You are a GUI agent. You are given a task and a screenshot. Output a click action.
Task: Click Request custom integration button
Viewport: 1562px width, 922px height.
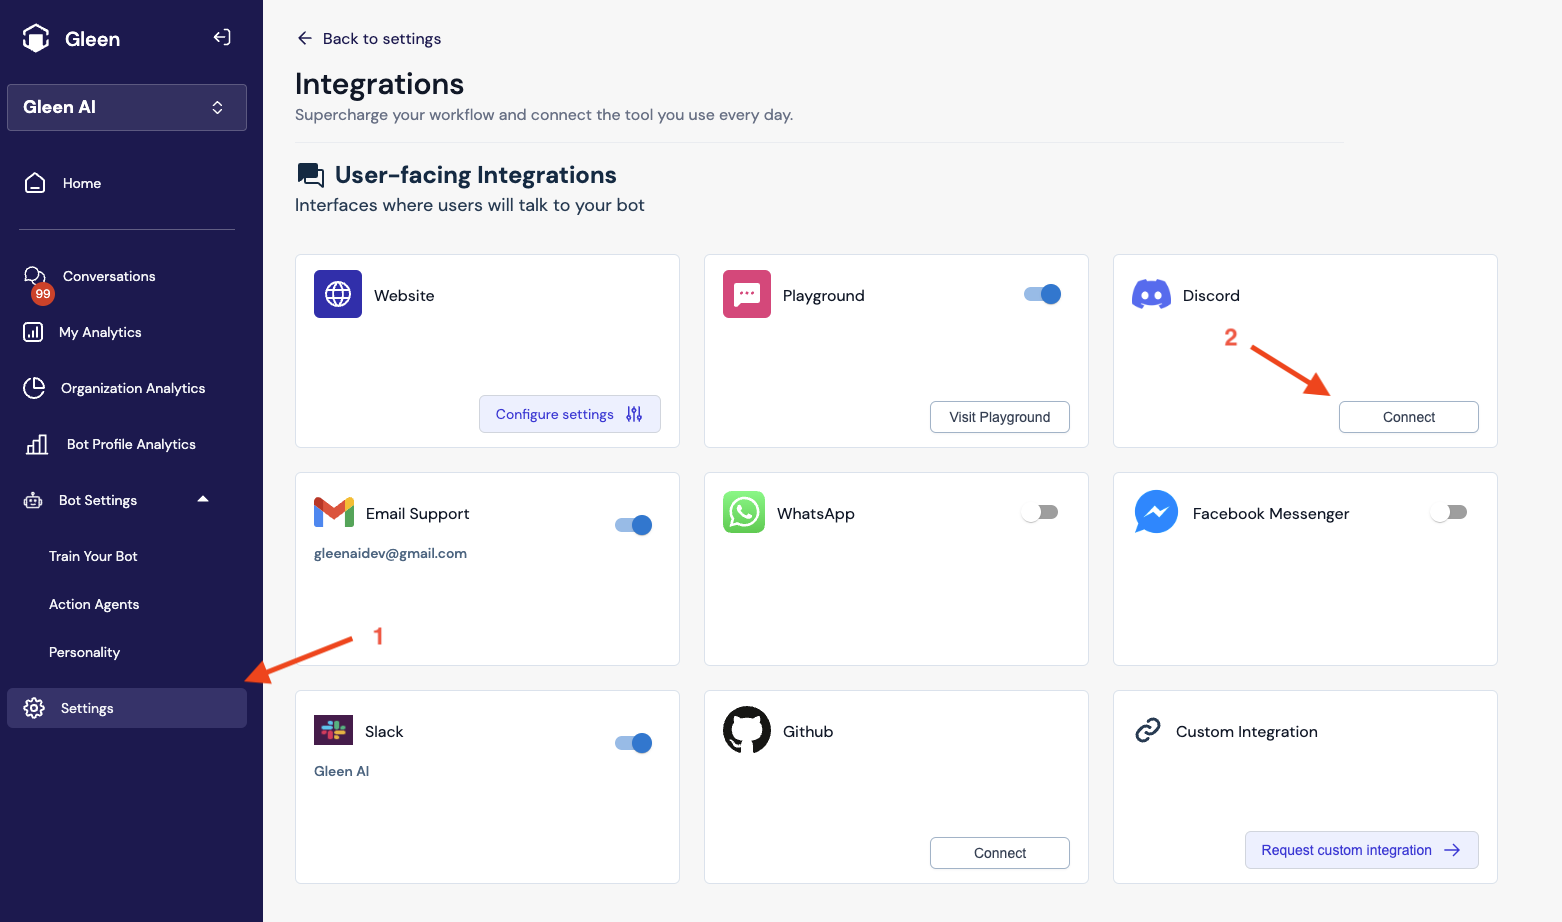tap(1361, 850)
